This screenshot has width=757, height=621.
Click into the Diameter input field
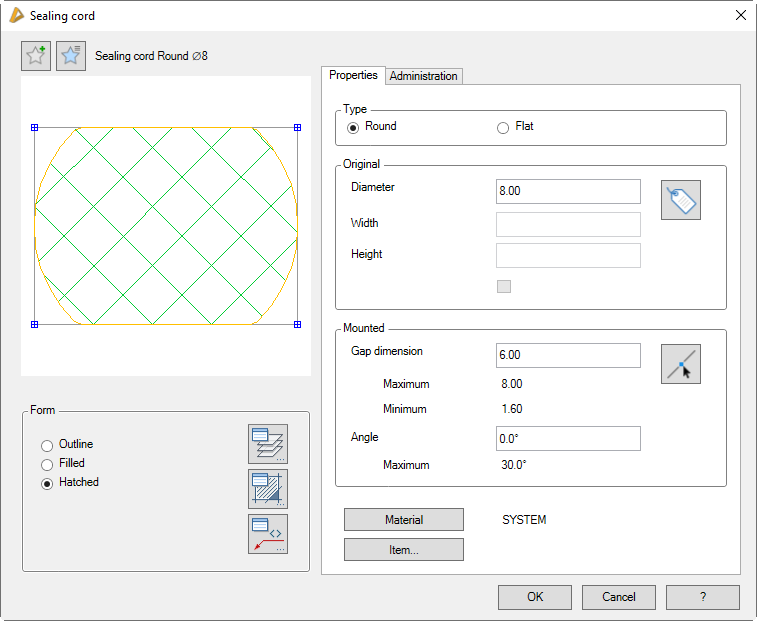(568, 192)
